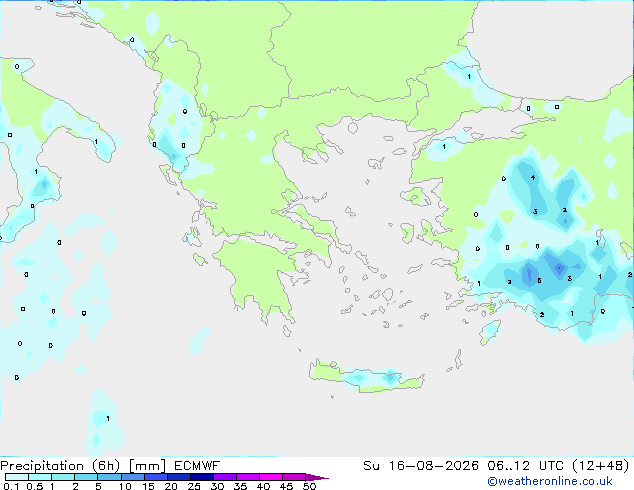This screenshot has height=490, width=634.
Task: Click the "0.1" legend scale label
Action: pos(11,486)
